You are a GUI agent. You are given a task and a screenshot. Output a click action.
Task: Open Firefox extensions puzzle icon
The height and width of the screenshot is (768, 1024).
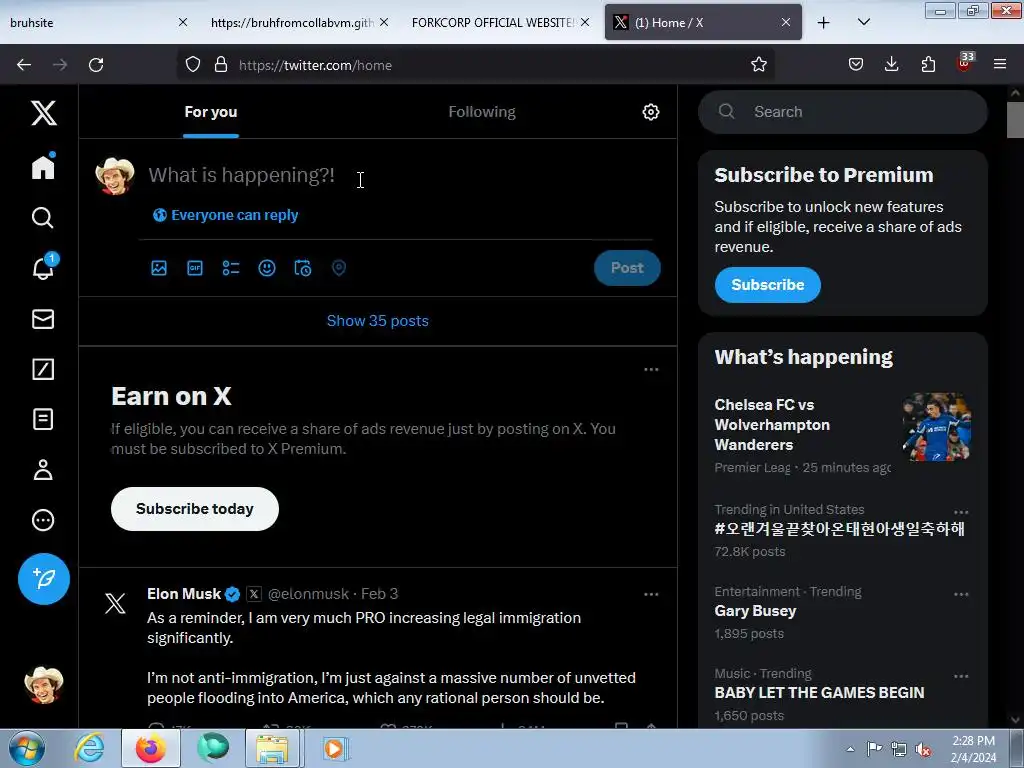928,65
